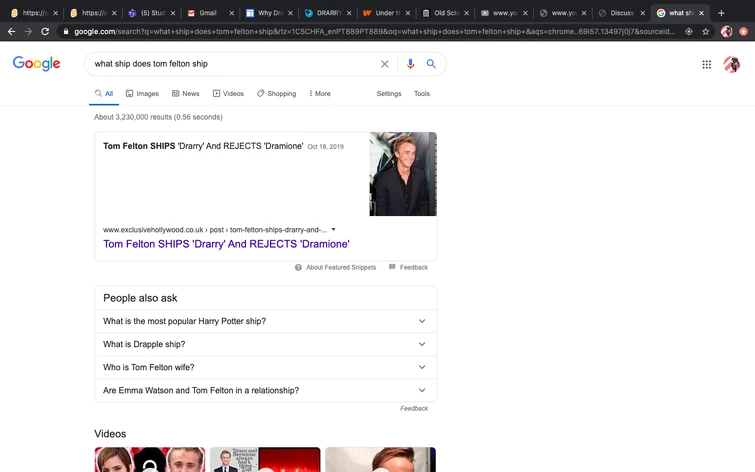Image resolution: width=755 pixels, height=472 pixels.
Task: Click the Google logo
Action: (x=37, y=64)
